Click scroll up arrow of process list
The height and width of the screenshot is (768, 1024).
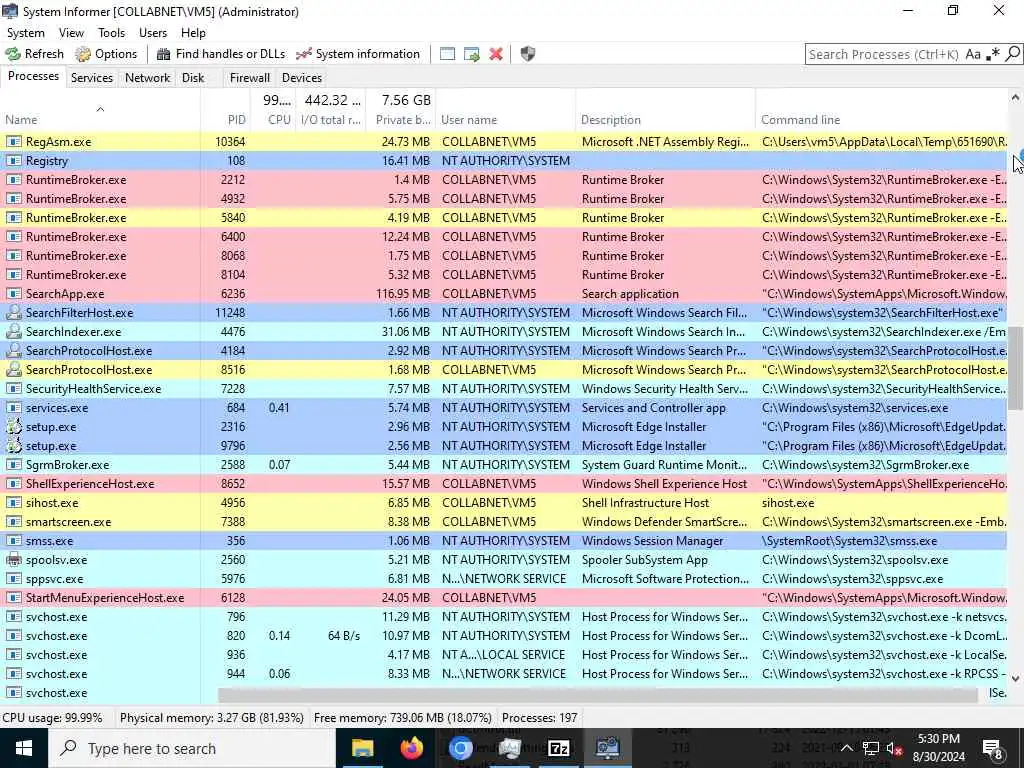click(x=1016, y=98)
